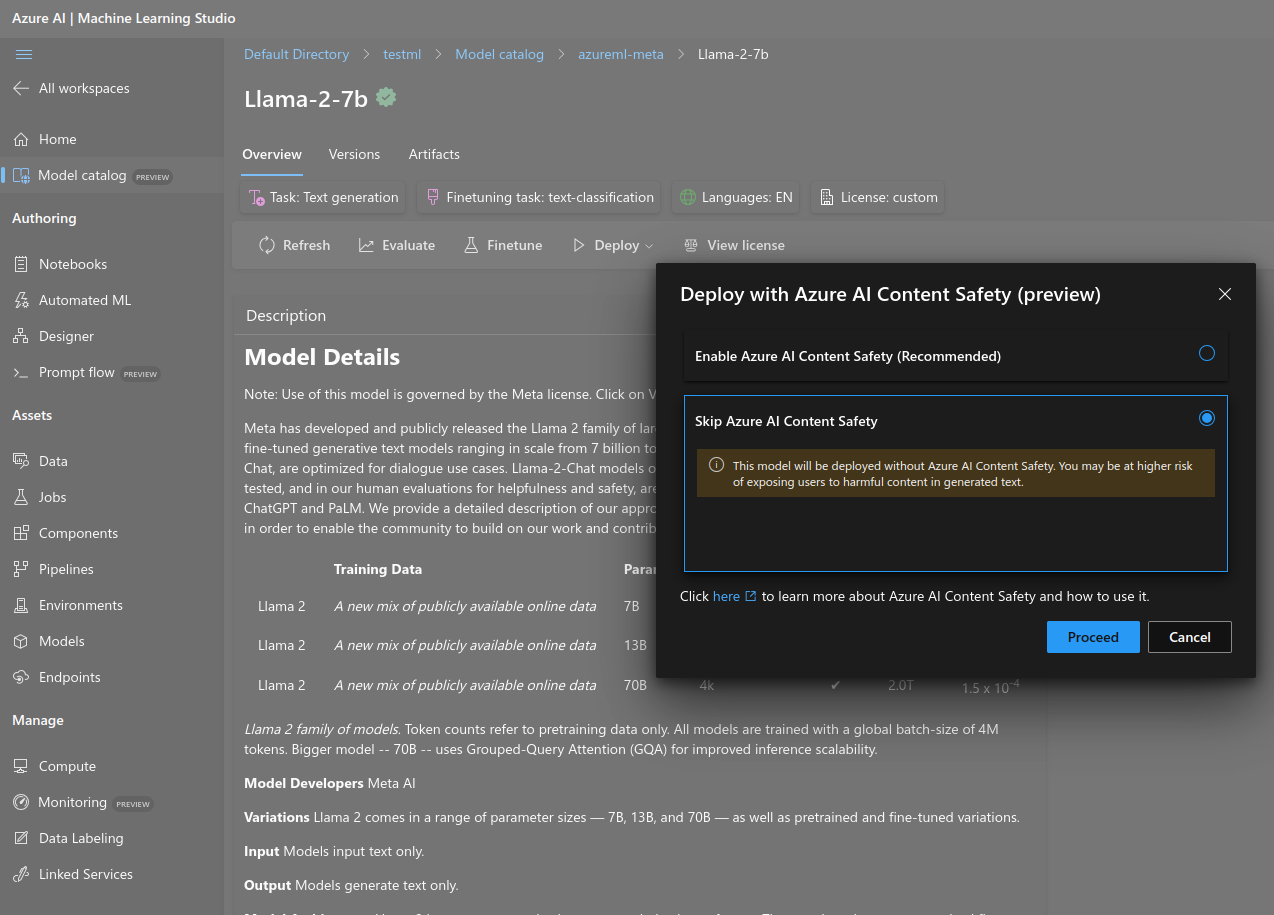This screenshot has width=1274, height=915.
Task: Click the 'Authoring' sidebar section header
Action: (x=44, y=218)
